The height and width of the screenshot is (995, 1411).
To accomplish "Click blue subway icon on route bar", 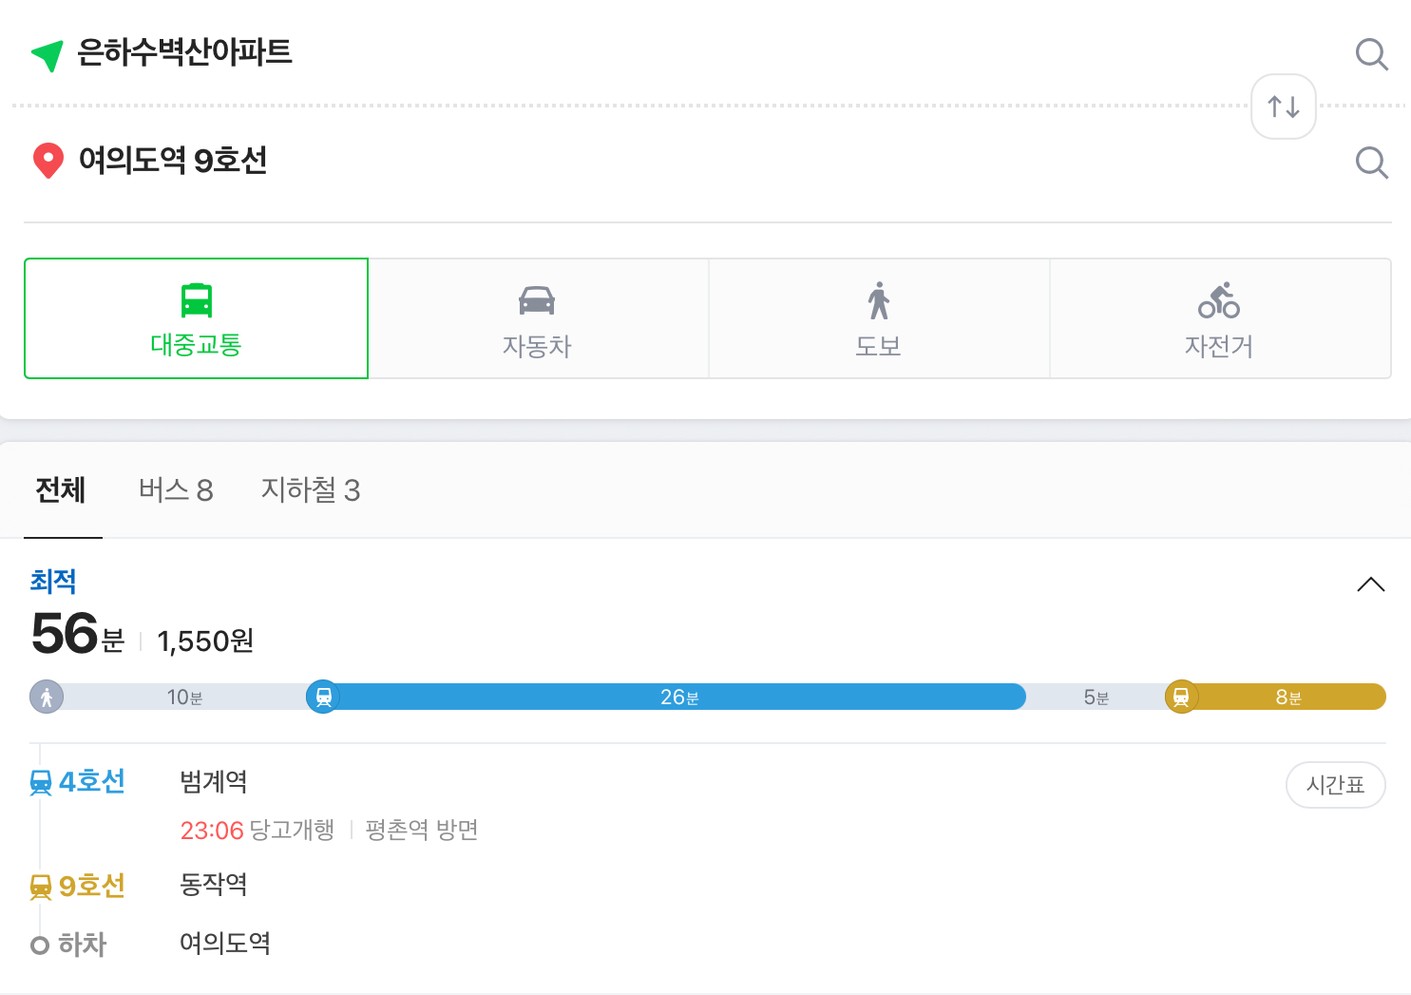I will pos(323,696).
